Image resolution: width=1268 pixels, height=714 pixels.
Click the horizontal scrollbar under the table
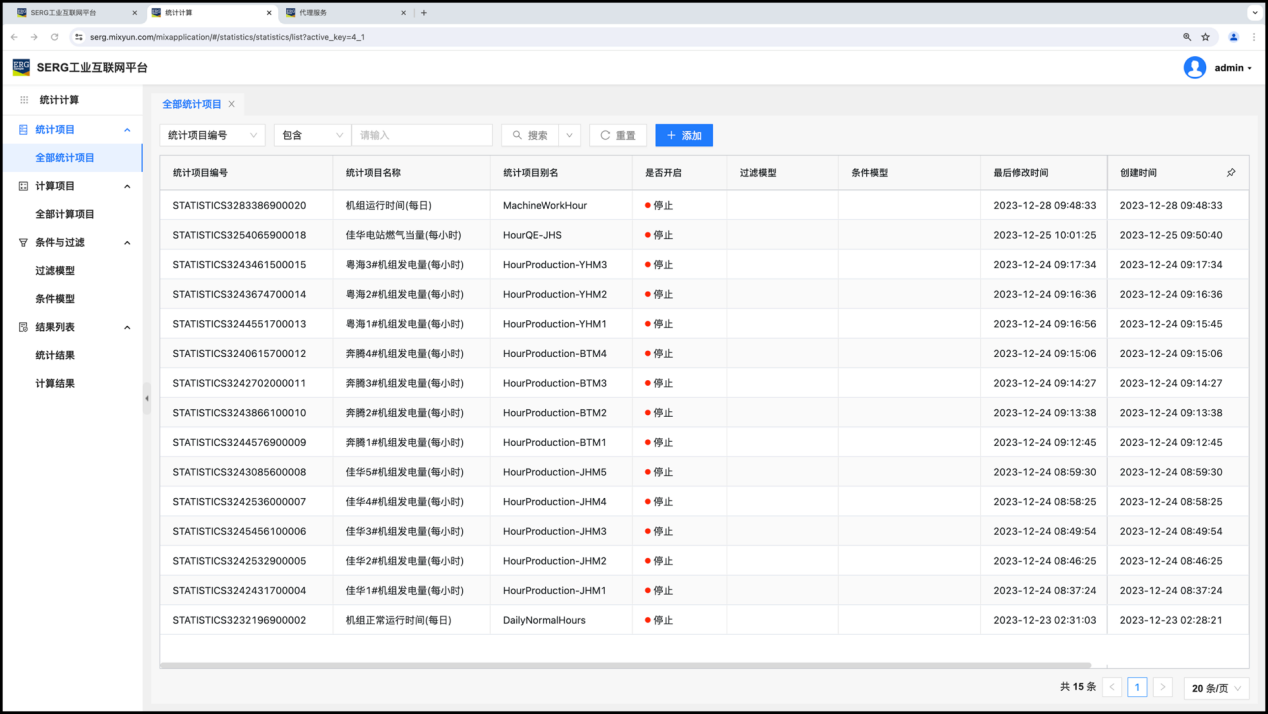[625, 665]
